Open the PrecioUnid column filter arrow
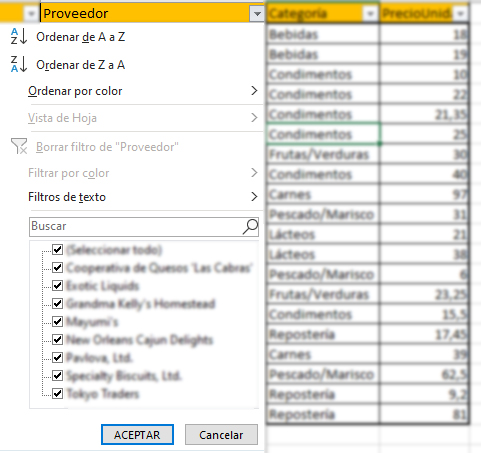Image resolution: width=481 pixels, height=453 pixels. [x=461, y=14]
